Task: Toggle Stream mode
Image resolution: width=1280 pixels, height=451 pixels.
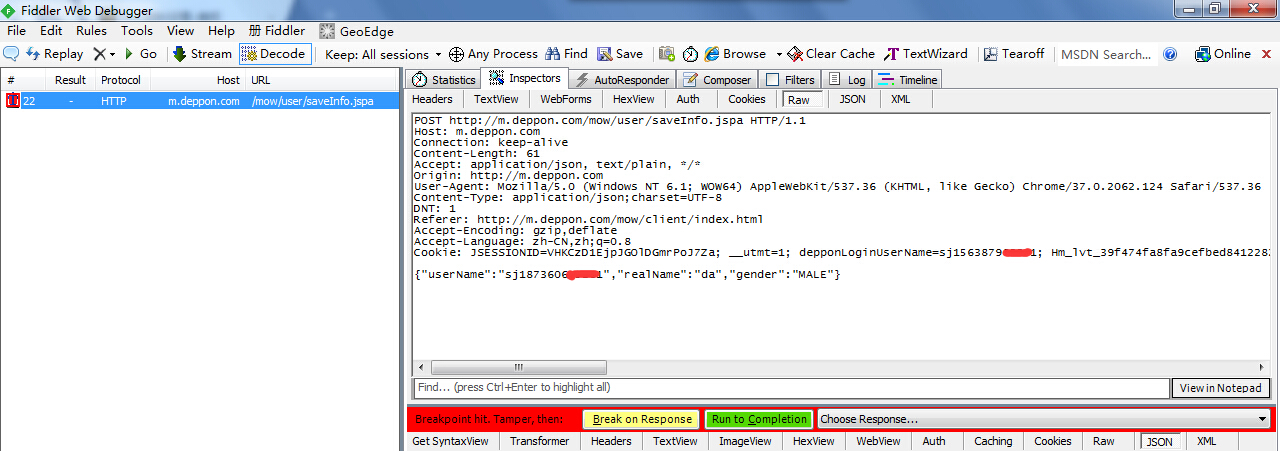Action: tap(202, 54)
